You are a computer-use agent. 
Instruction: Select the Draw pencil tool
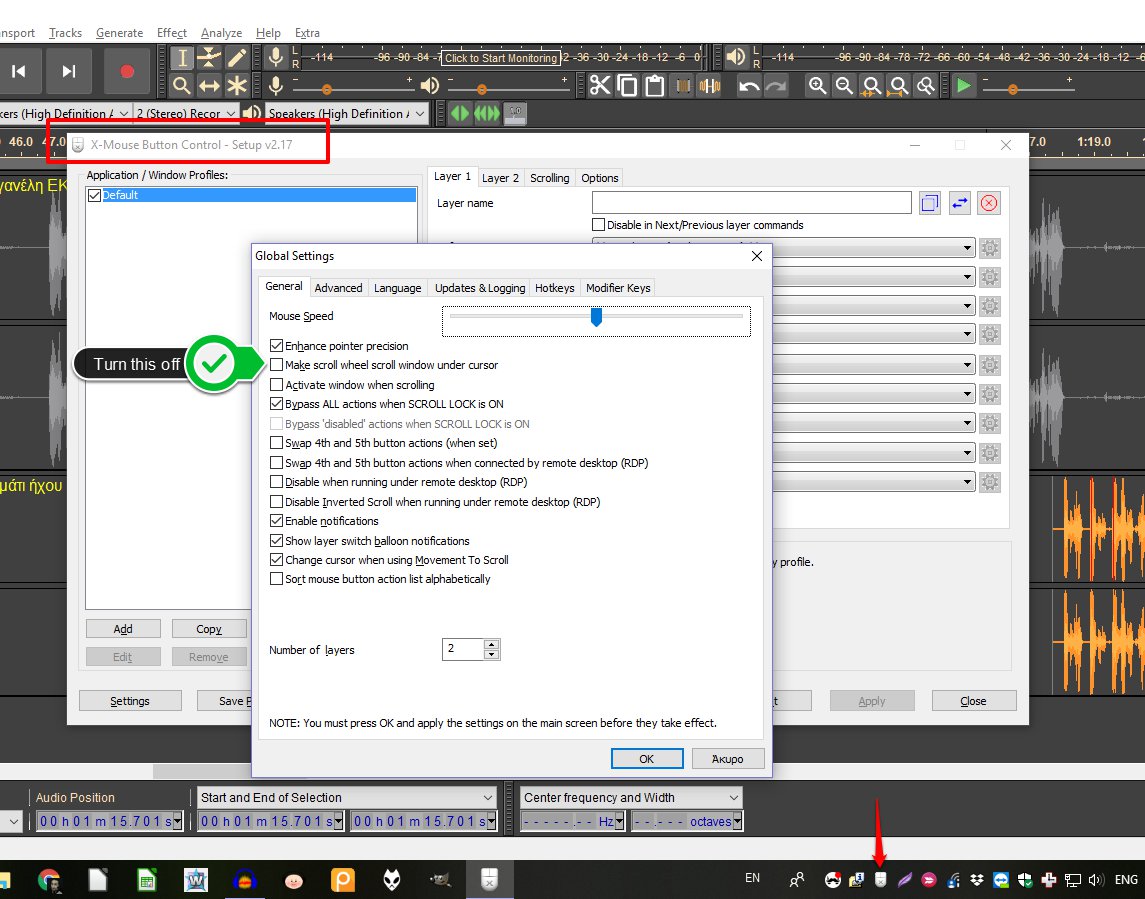[x=237, y=58]
